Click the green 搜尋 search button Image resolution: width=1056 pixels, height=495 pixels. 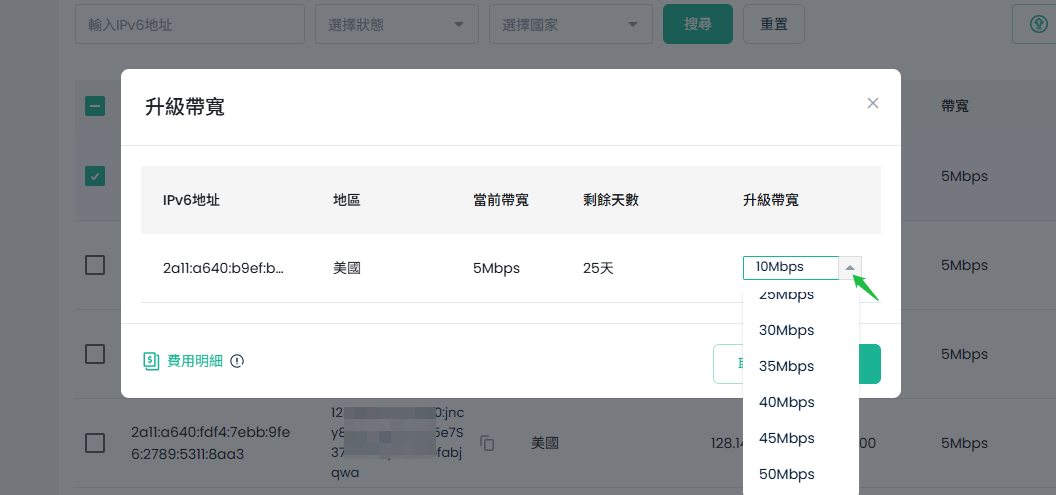698,24
